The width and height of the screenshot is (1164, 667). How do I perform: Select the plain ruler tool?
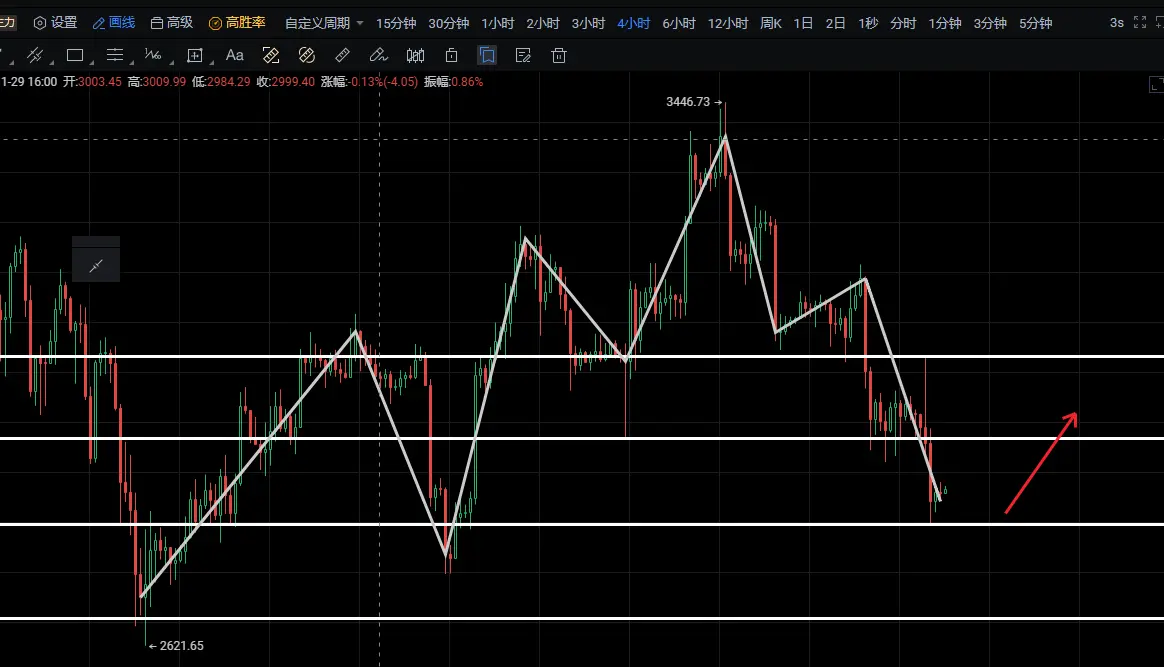[342, 55]
